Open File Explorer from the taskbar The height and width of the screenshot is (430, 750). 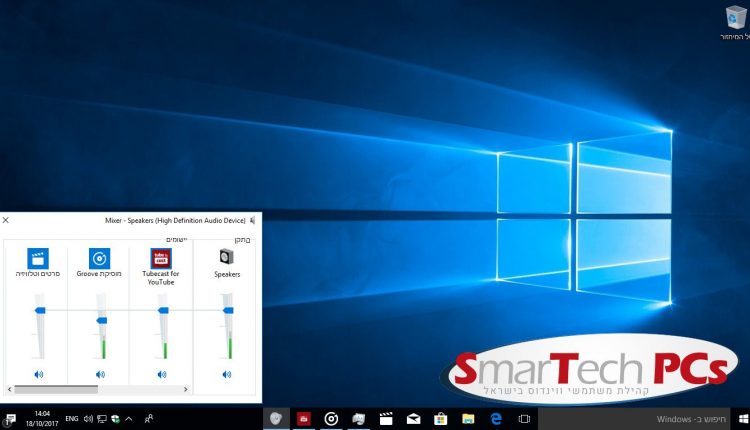tap(468, 419)
